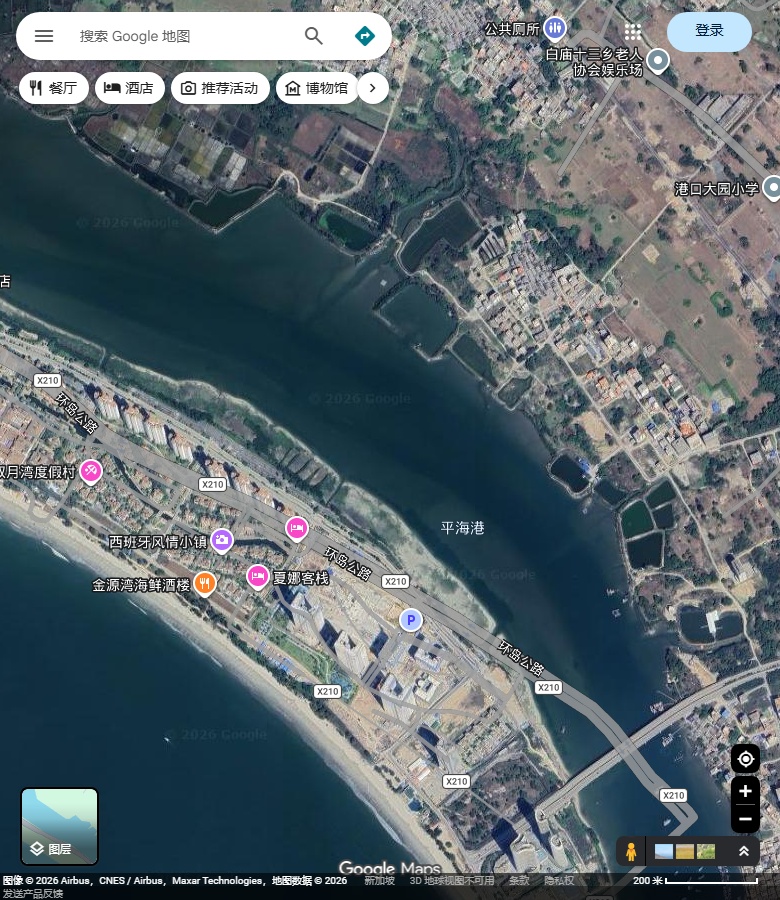This screenshot has height=900, width=780.
Task: Show more category chips with the arrow
Action: [x=373, y=88]
